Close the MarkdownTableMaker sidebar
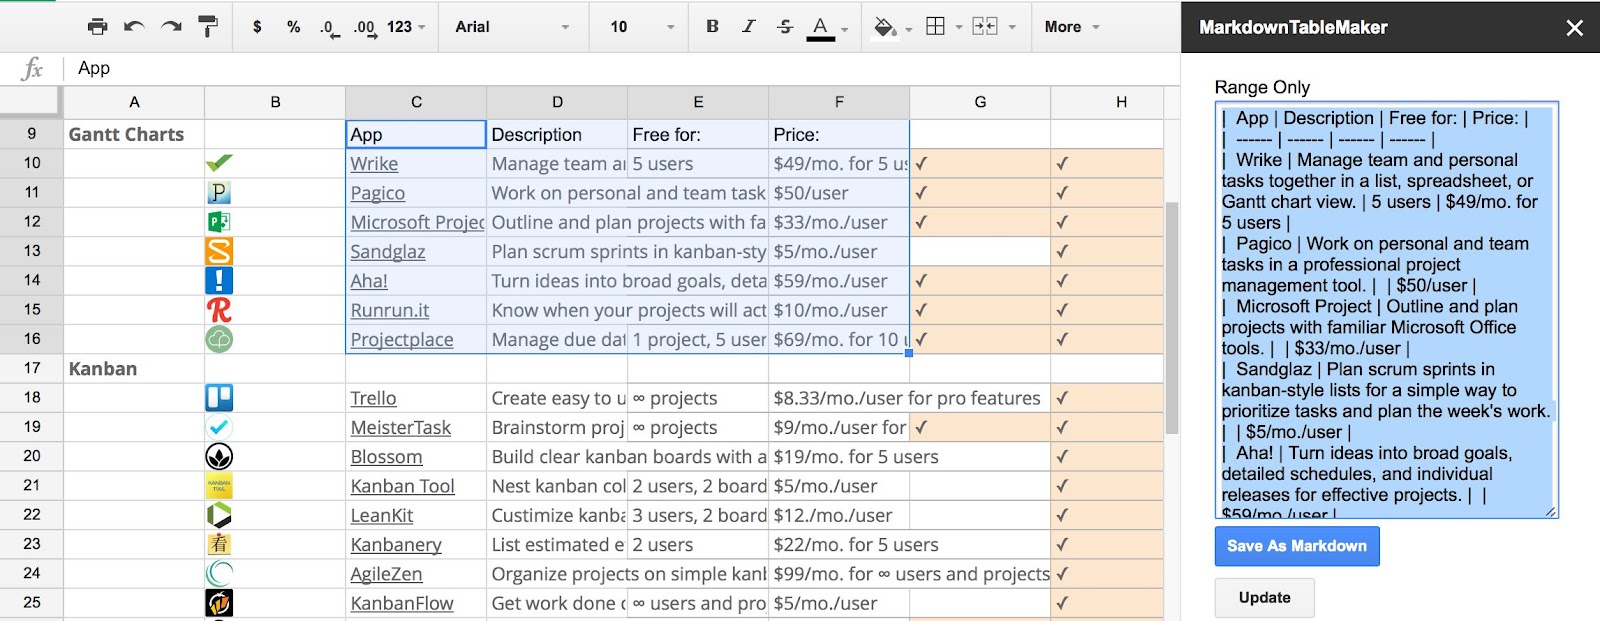Viewport: 1600px width, 621px height. (x=1574, y=28)
